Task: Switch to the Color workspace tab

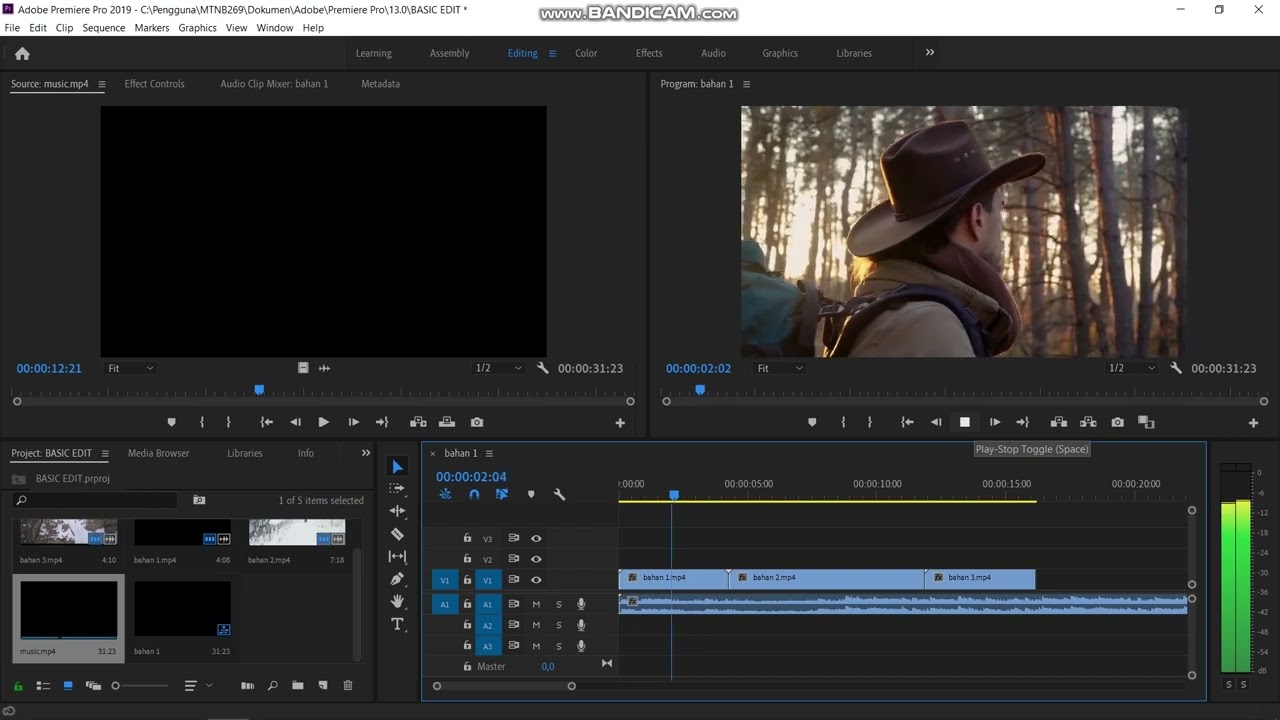Action: [586, 53]
